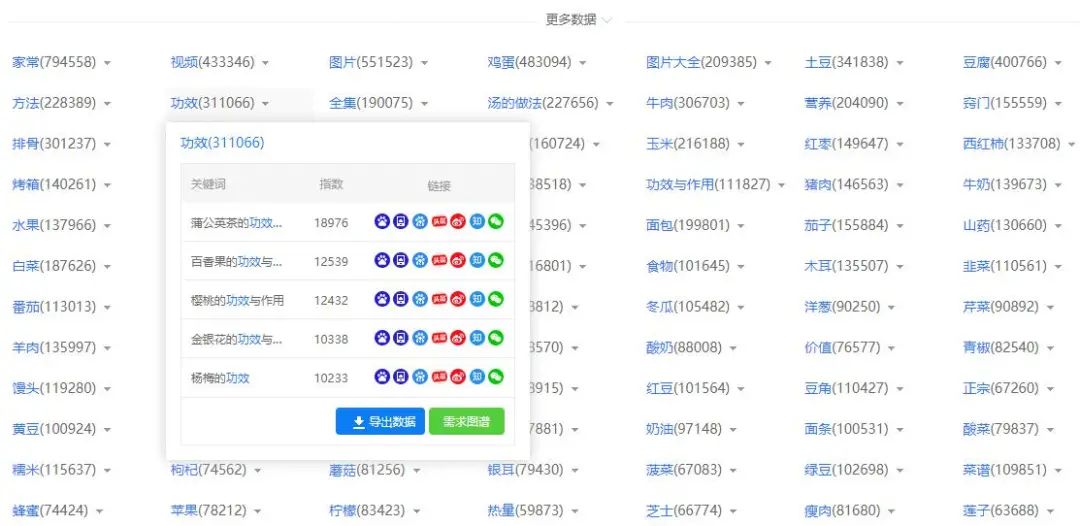Image resolution: width=1080 pixels, height=526 pixels.
Task: Open the 全集(190075) keyword link
Action: 371,103
